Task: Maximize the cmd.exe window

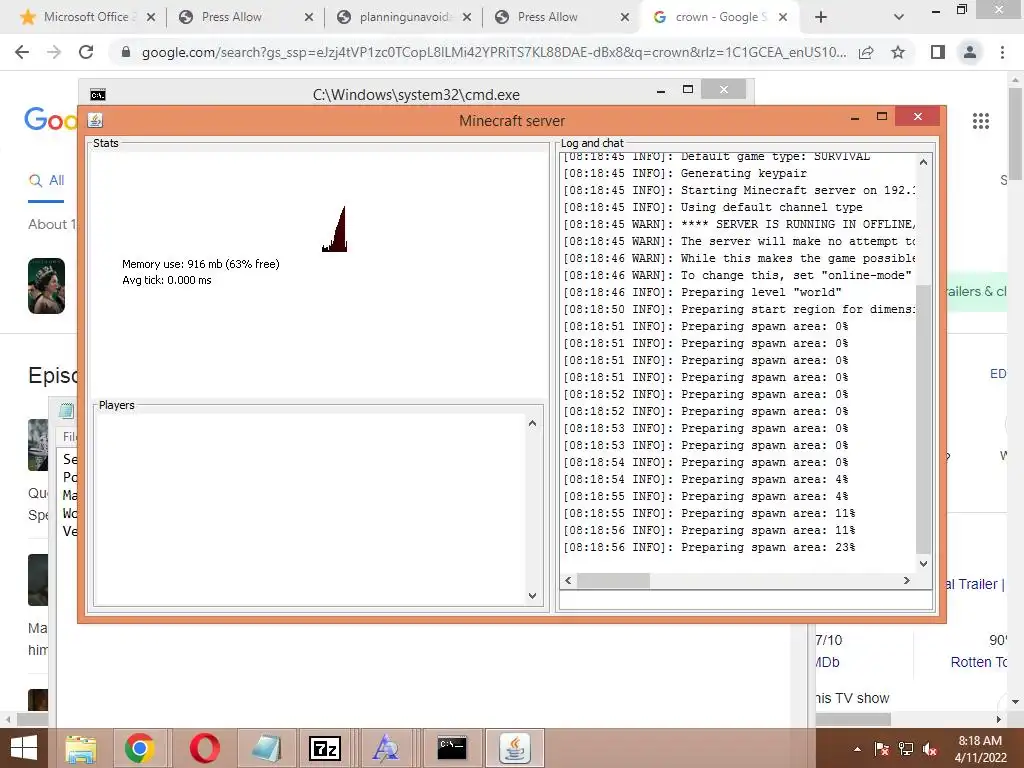Action: pyautogui.click(x=688, y=89)
